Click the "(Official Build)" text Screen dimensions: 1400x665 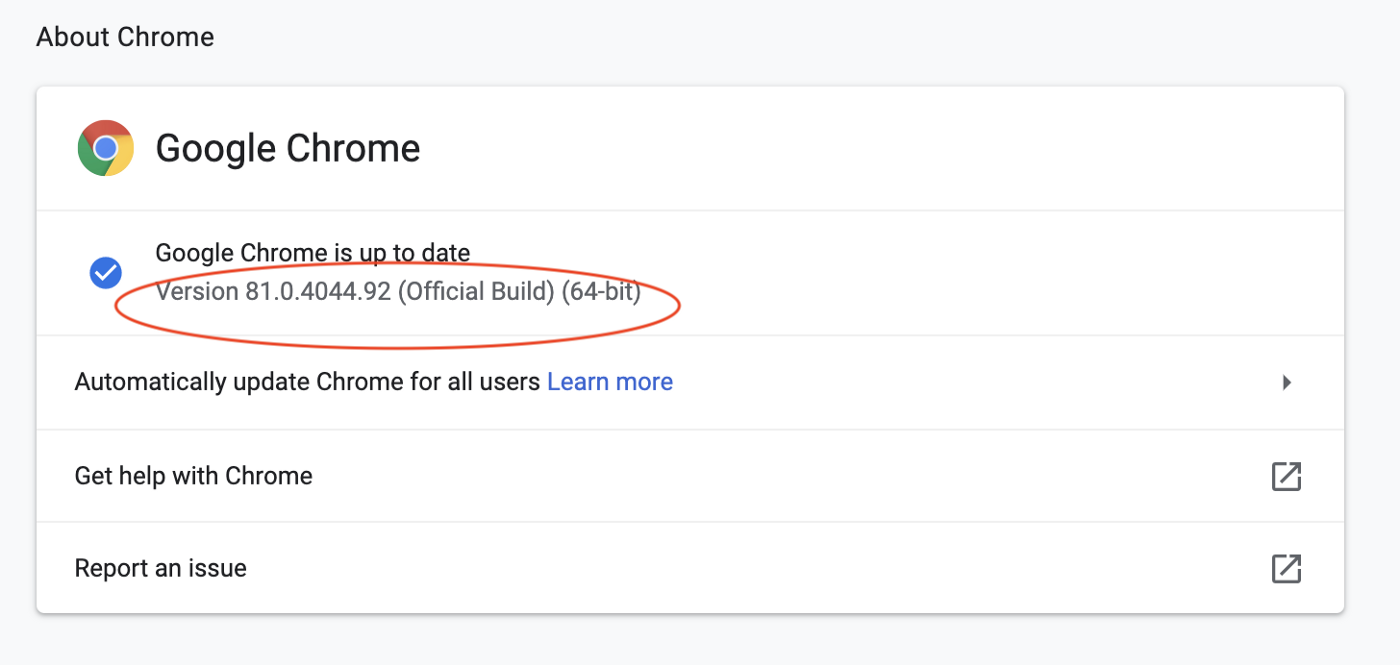coord(476,292)
